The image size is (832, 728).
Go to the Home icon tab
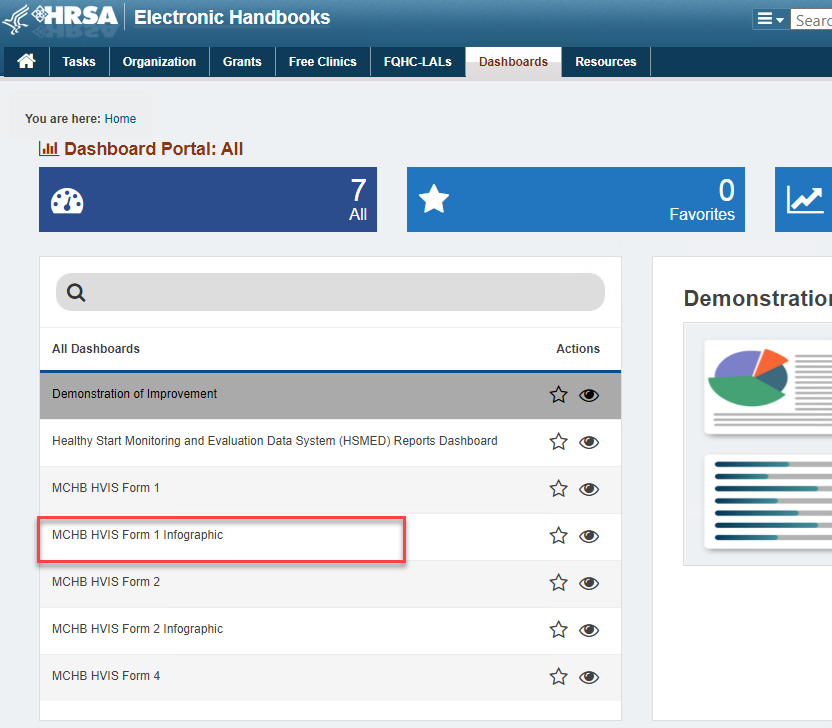pos(27,62)
